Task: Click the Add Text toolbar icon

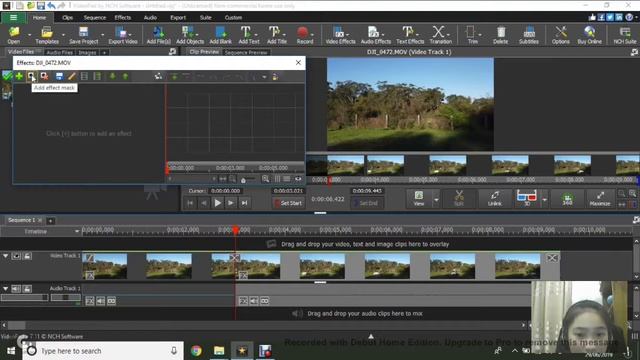Action: click(249, 35)
